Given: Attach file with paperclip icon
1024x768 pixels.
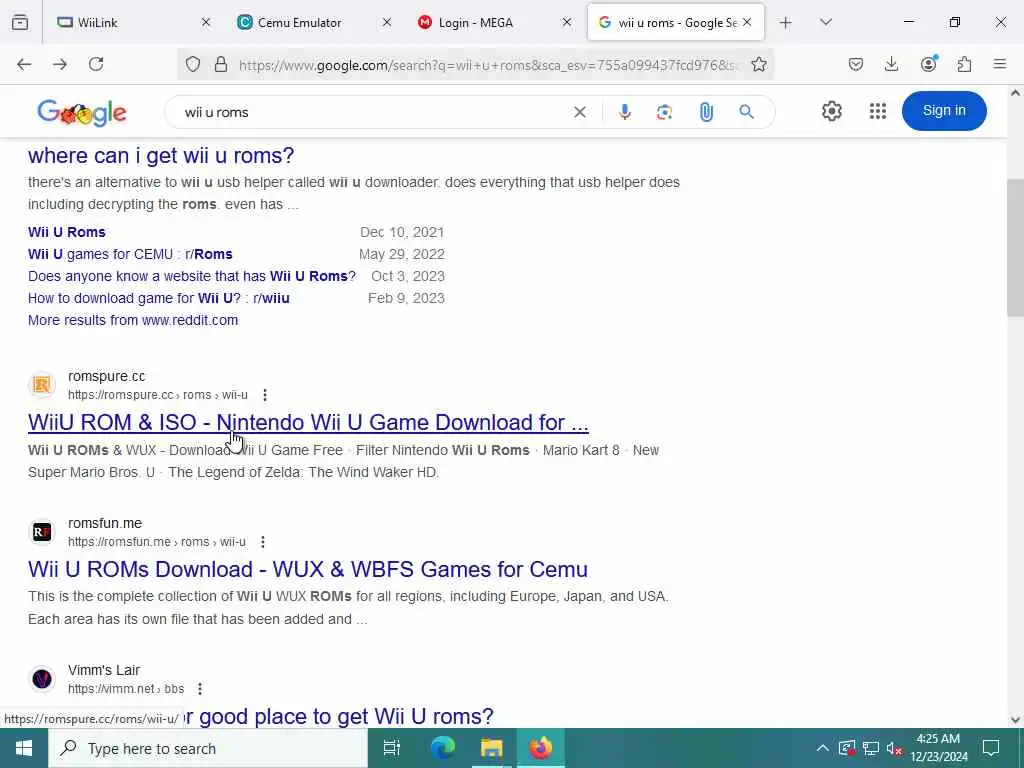Looking at the screenshot, I should coord(706,112).
